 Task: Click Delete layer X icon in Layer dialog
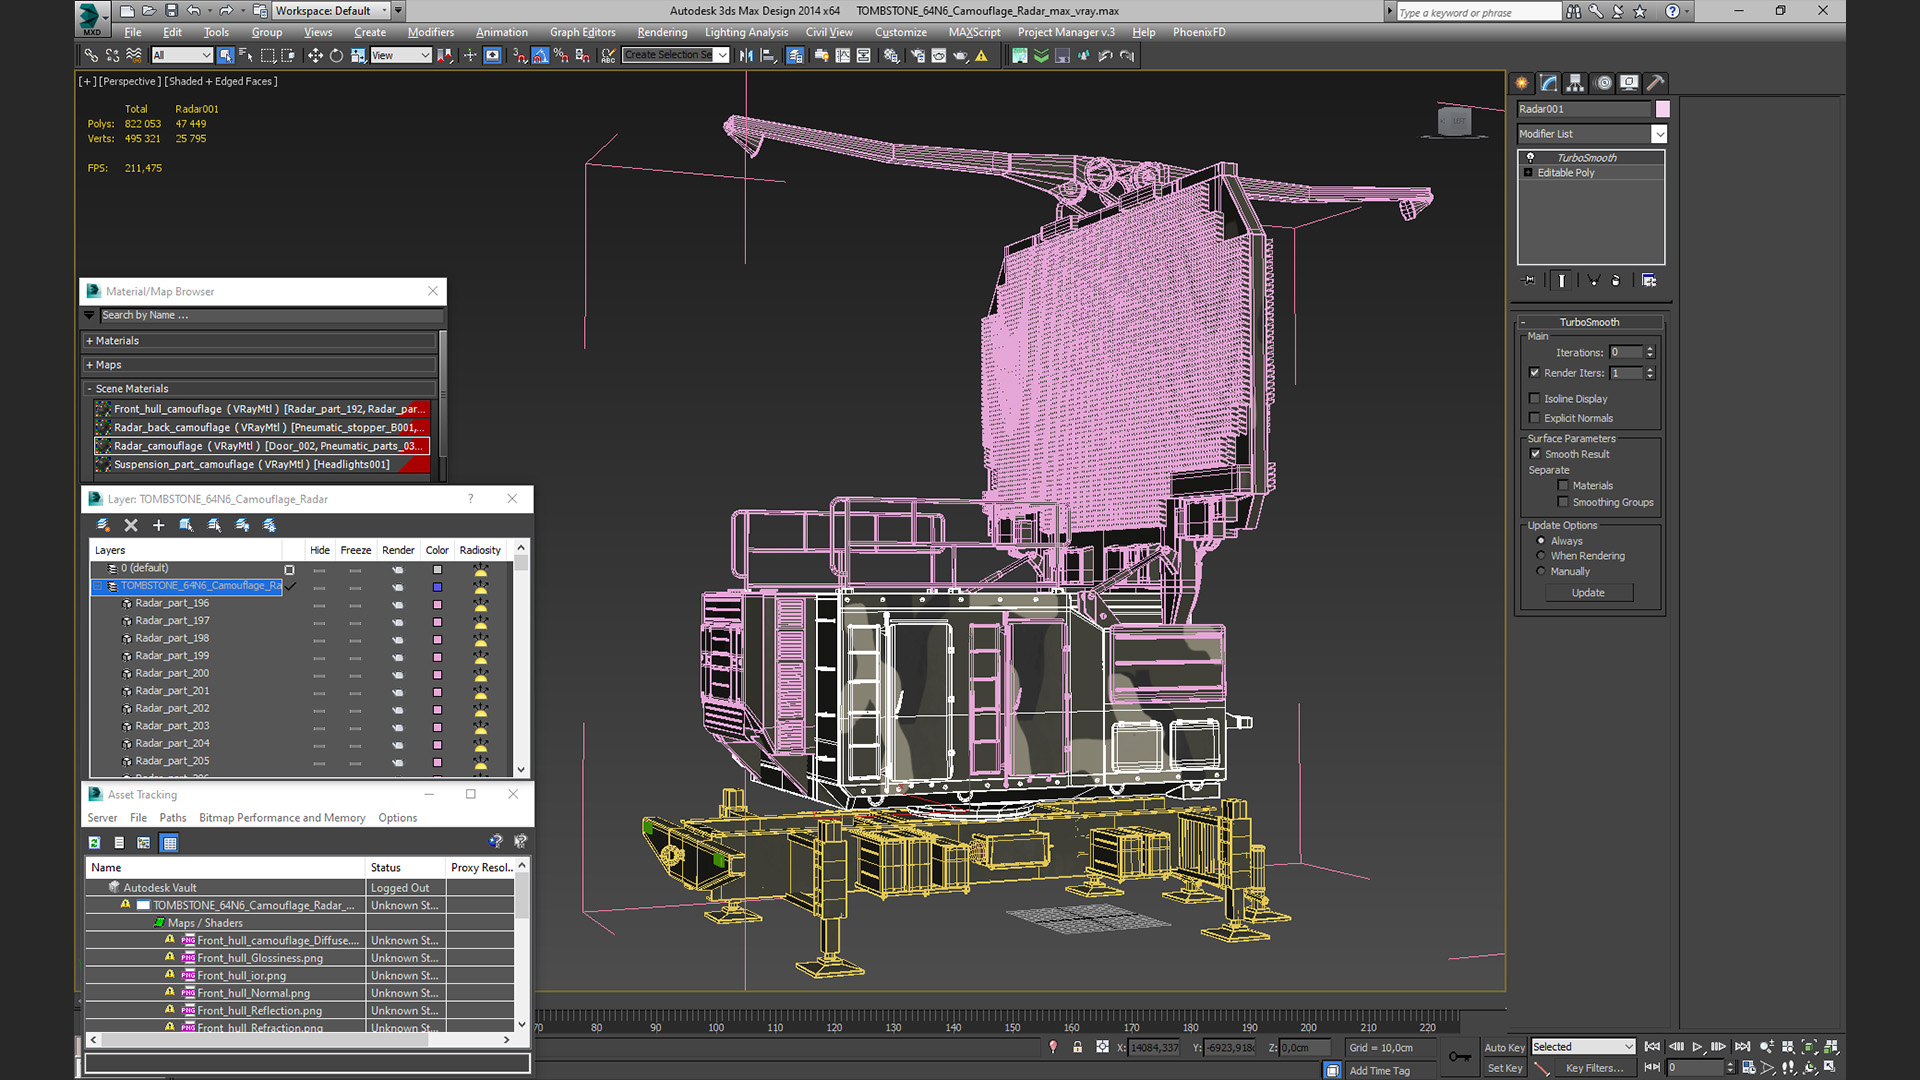tap(131, 525)
